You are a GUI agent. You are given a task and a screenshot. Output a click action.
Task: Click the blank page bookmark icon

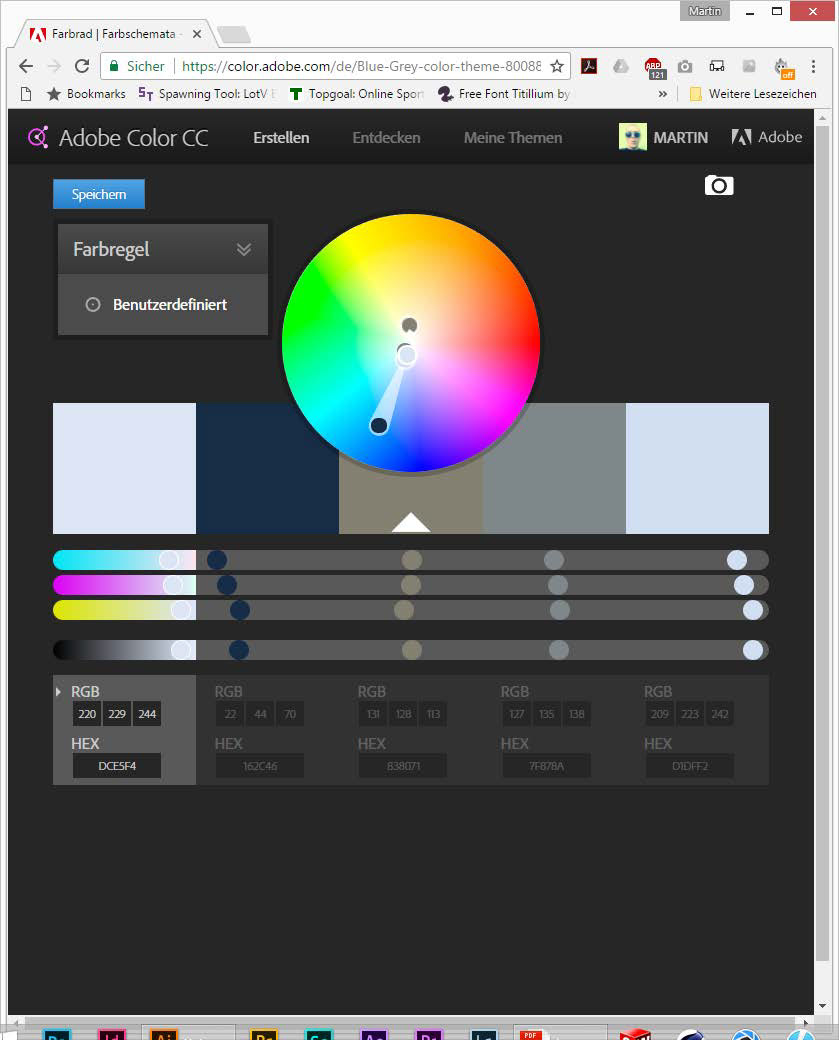(x=26, y=94)
